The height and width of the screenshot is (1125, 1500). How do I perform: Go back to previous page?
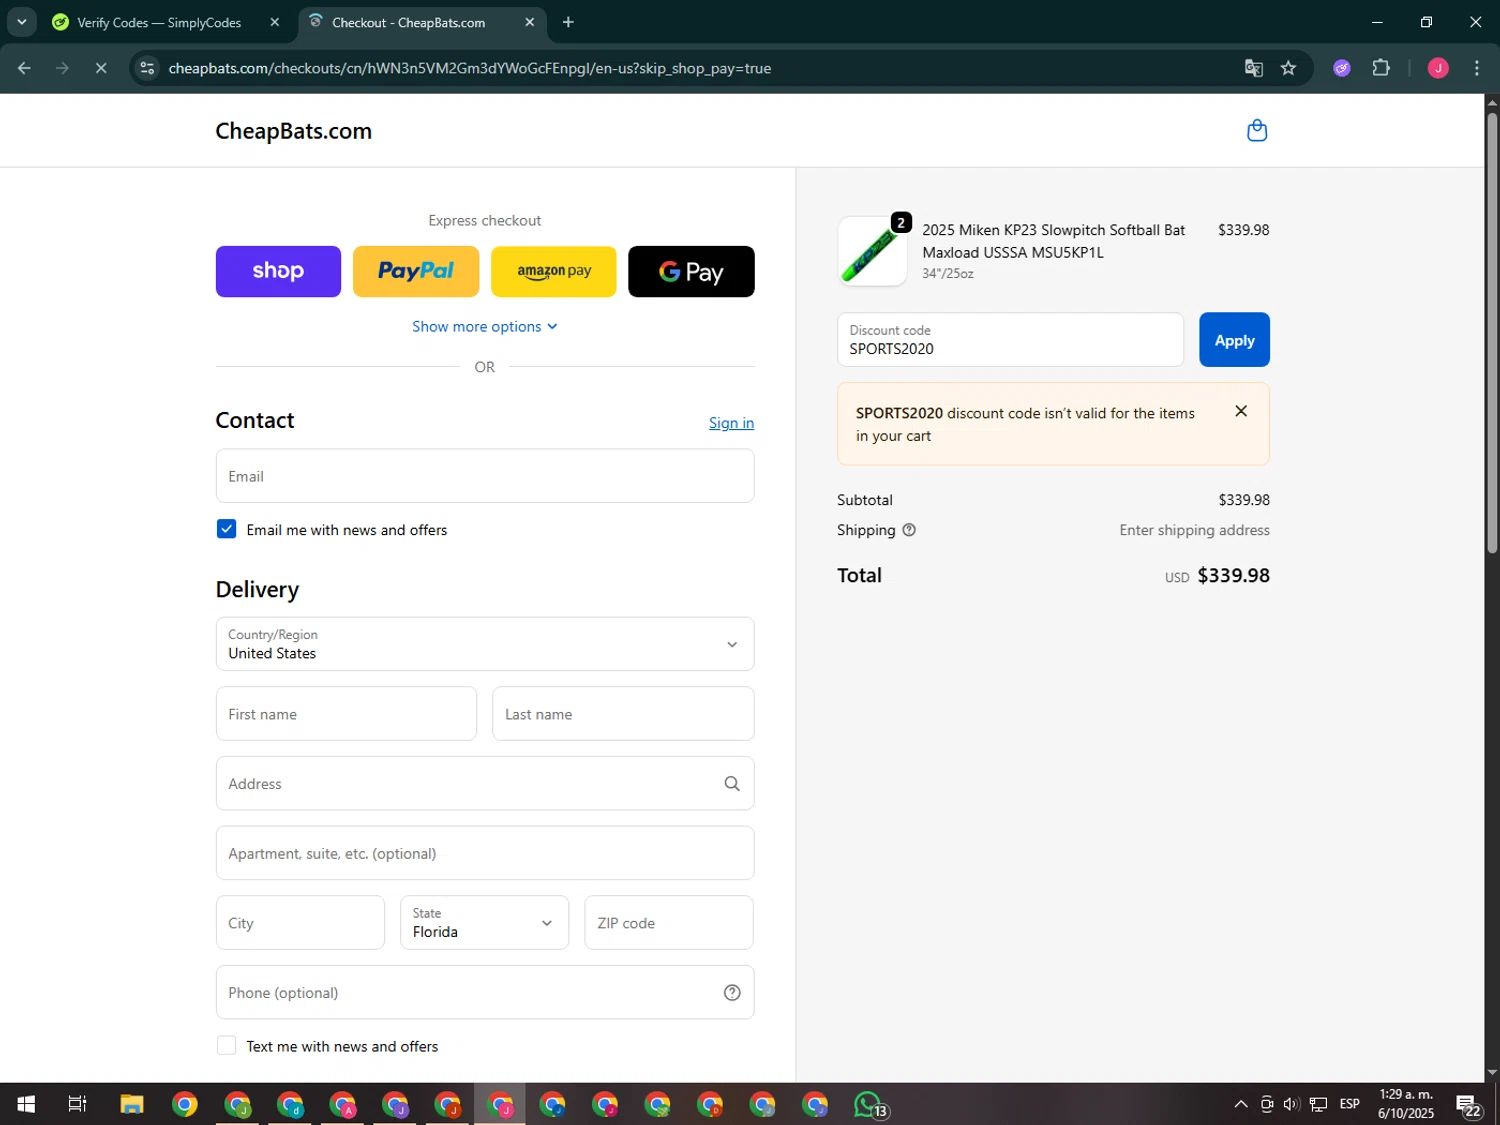[x=24, y=68]
